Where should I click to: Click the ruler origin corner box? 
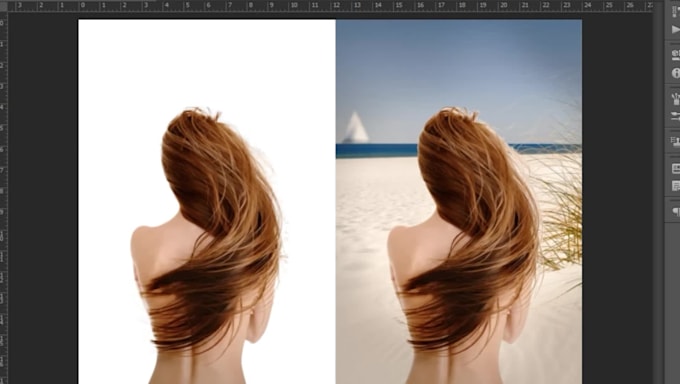(x=3, y=6)
